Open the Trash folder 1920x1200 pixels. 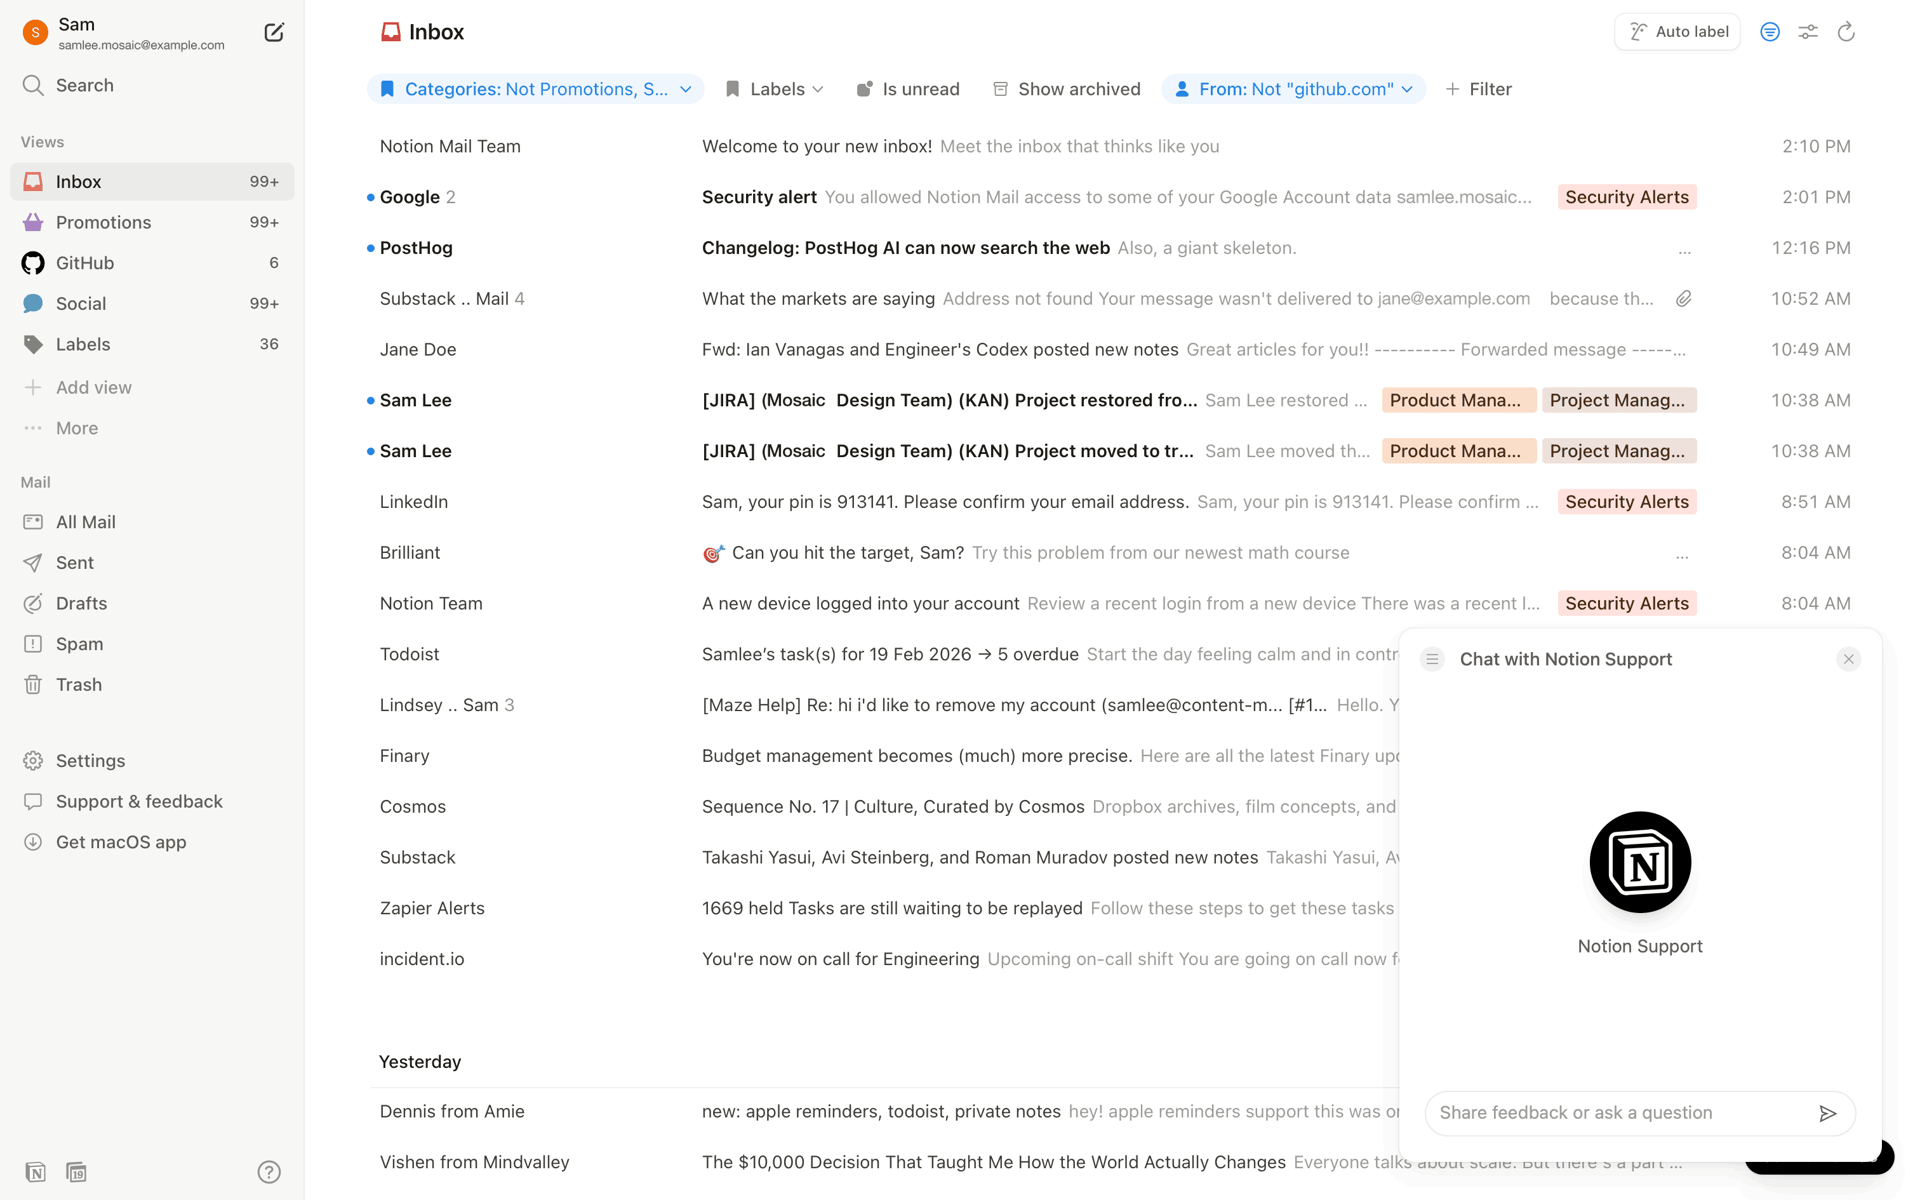pos(152,685)
